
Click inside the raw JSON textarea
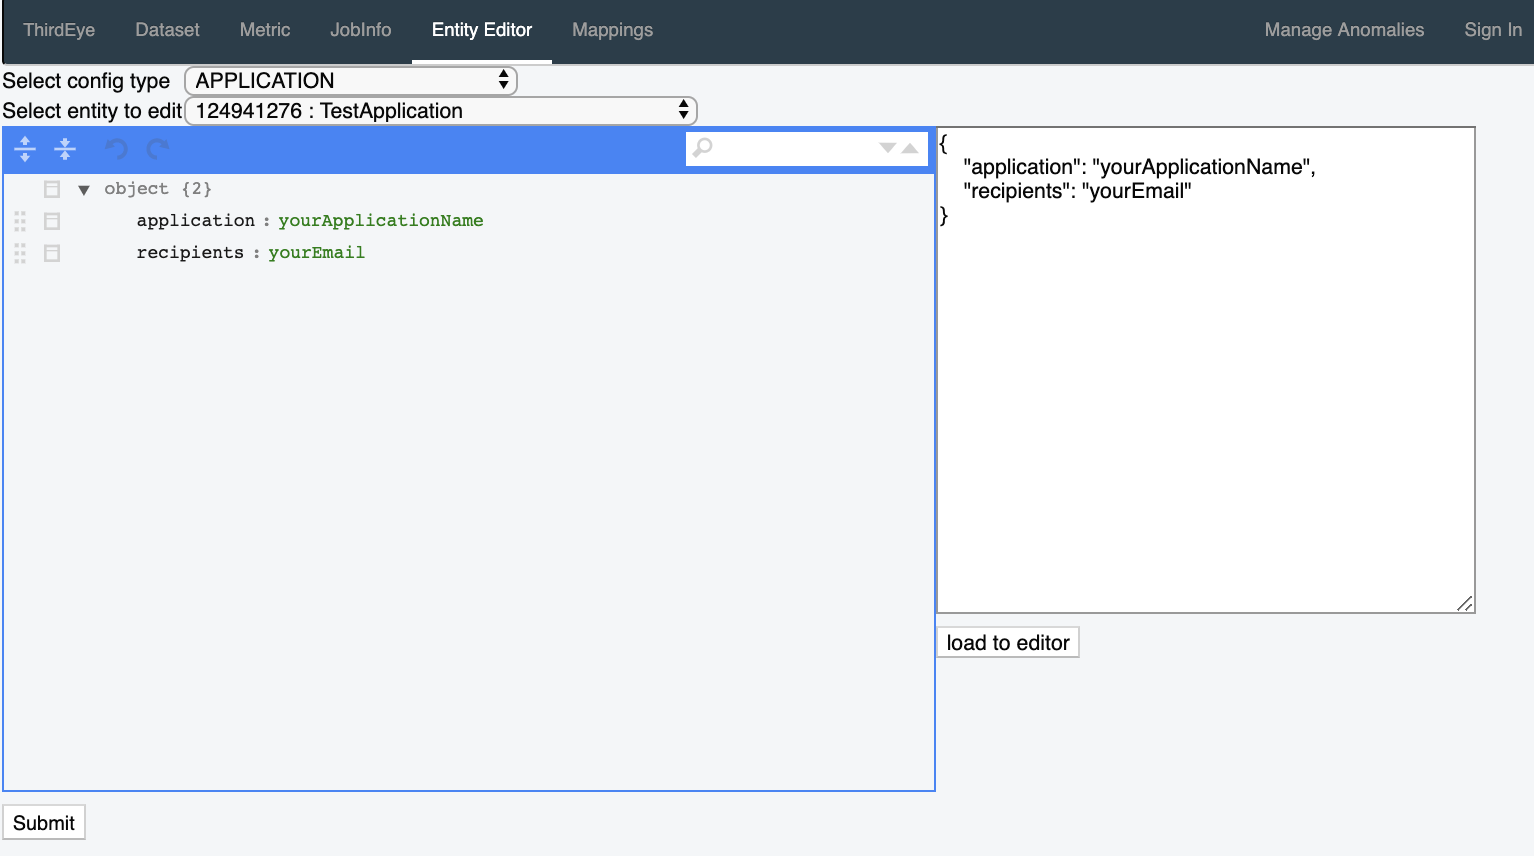point(1206,370)
